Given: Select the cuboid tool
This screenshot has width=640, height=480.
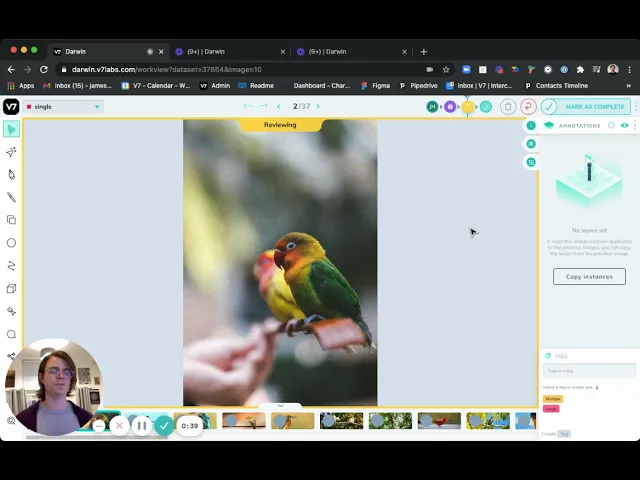Looking at the screenshot, I should (11, 289).
